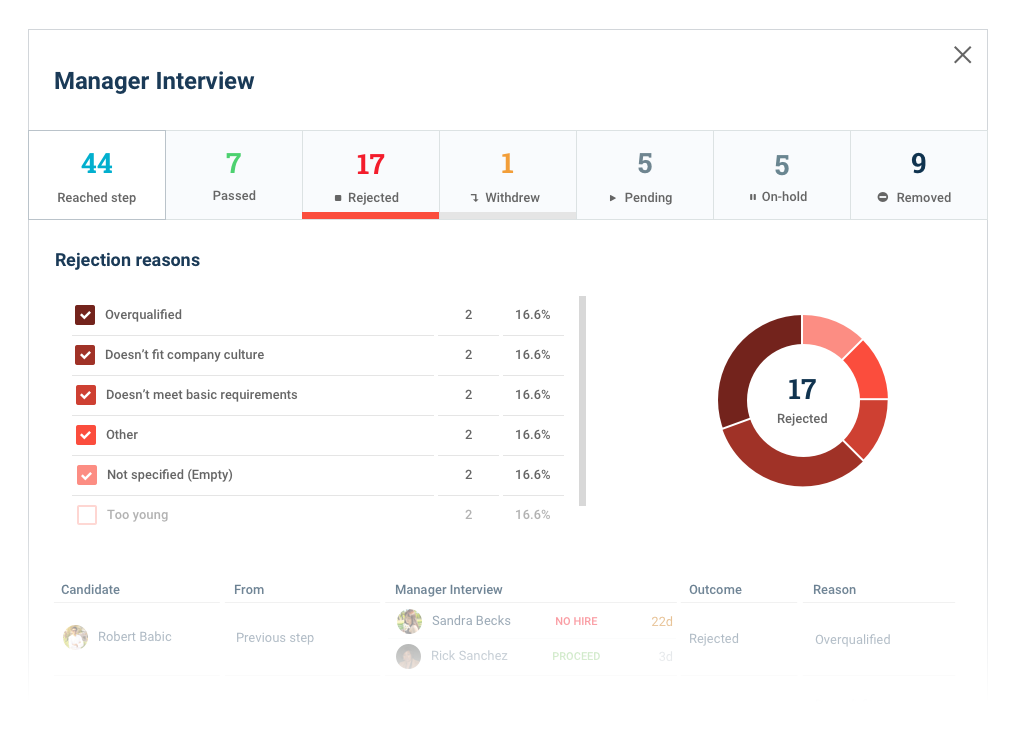Switch to the Withdrew tab
Screen dimensions: 1014x744
[x=507, y=175]
